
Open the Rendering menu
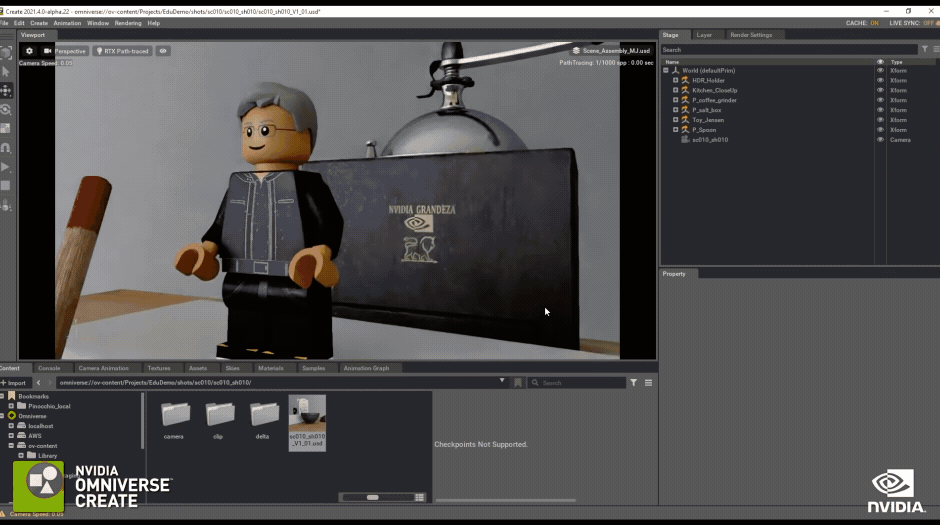click(128, 23)
